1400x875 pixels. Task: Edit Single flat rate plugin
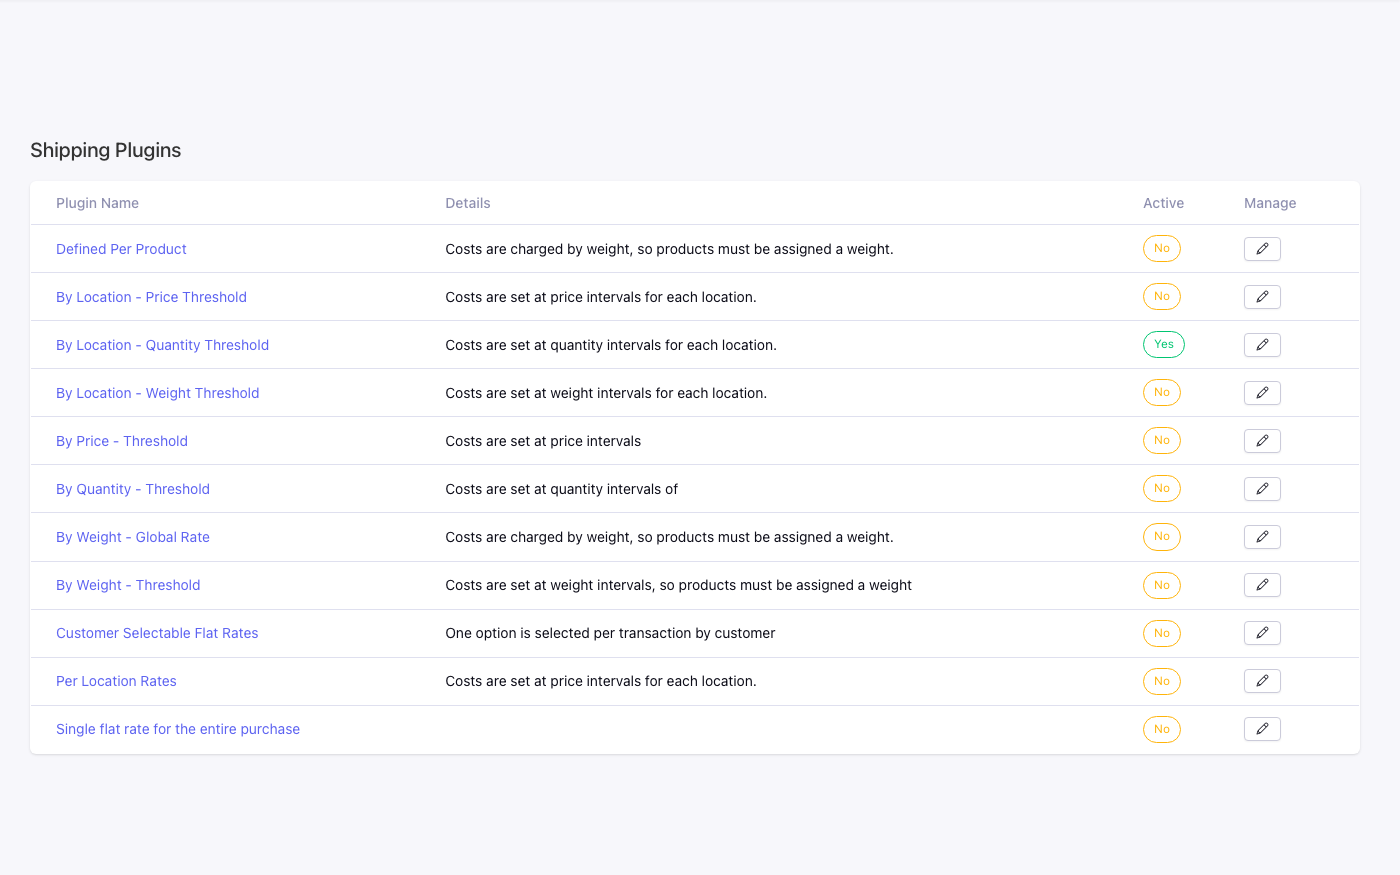coord(1262,729)
